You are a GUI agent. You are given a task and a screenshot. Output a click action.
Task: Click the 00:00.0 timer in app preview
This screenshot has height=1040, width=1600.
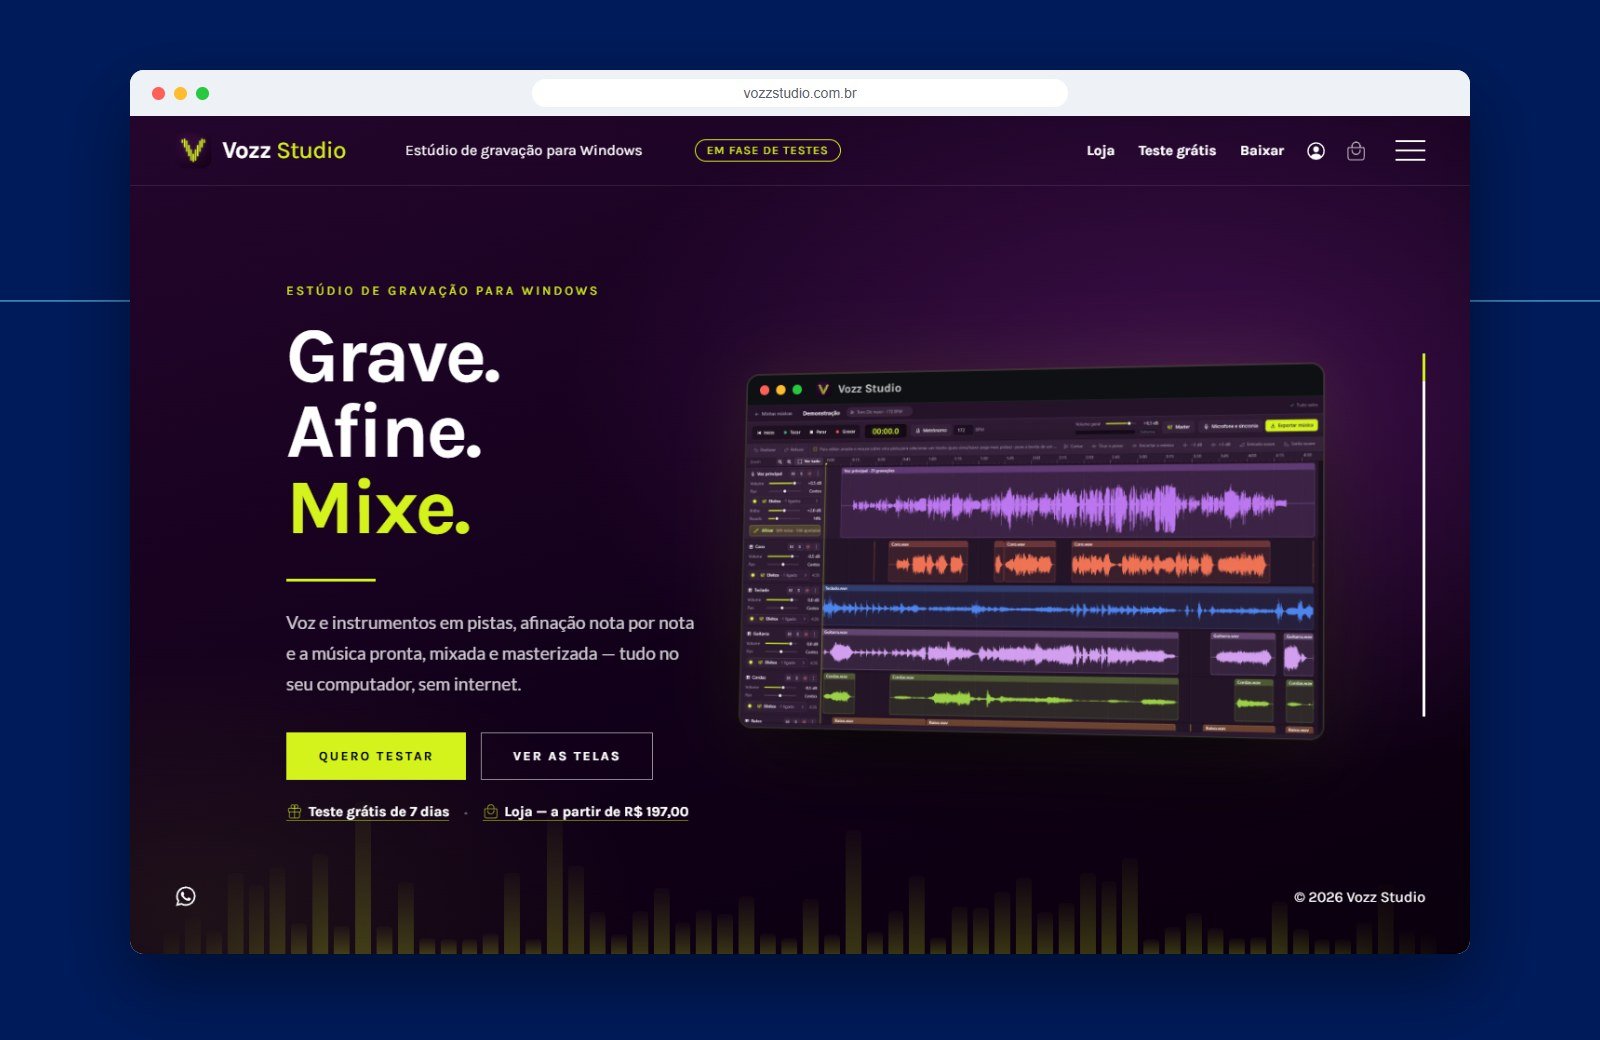885,431
